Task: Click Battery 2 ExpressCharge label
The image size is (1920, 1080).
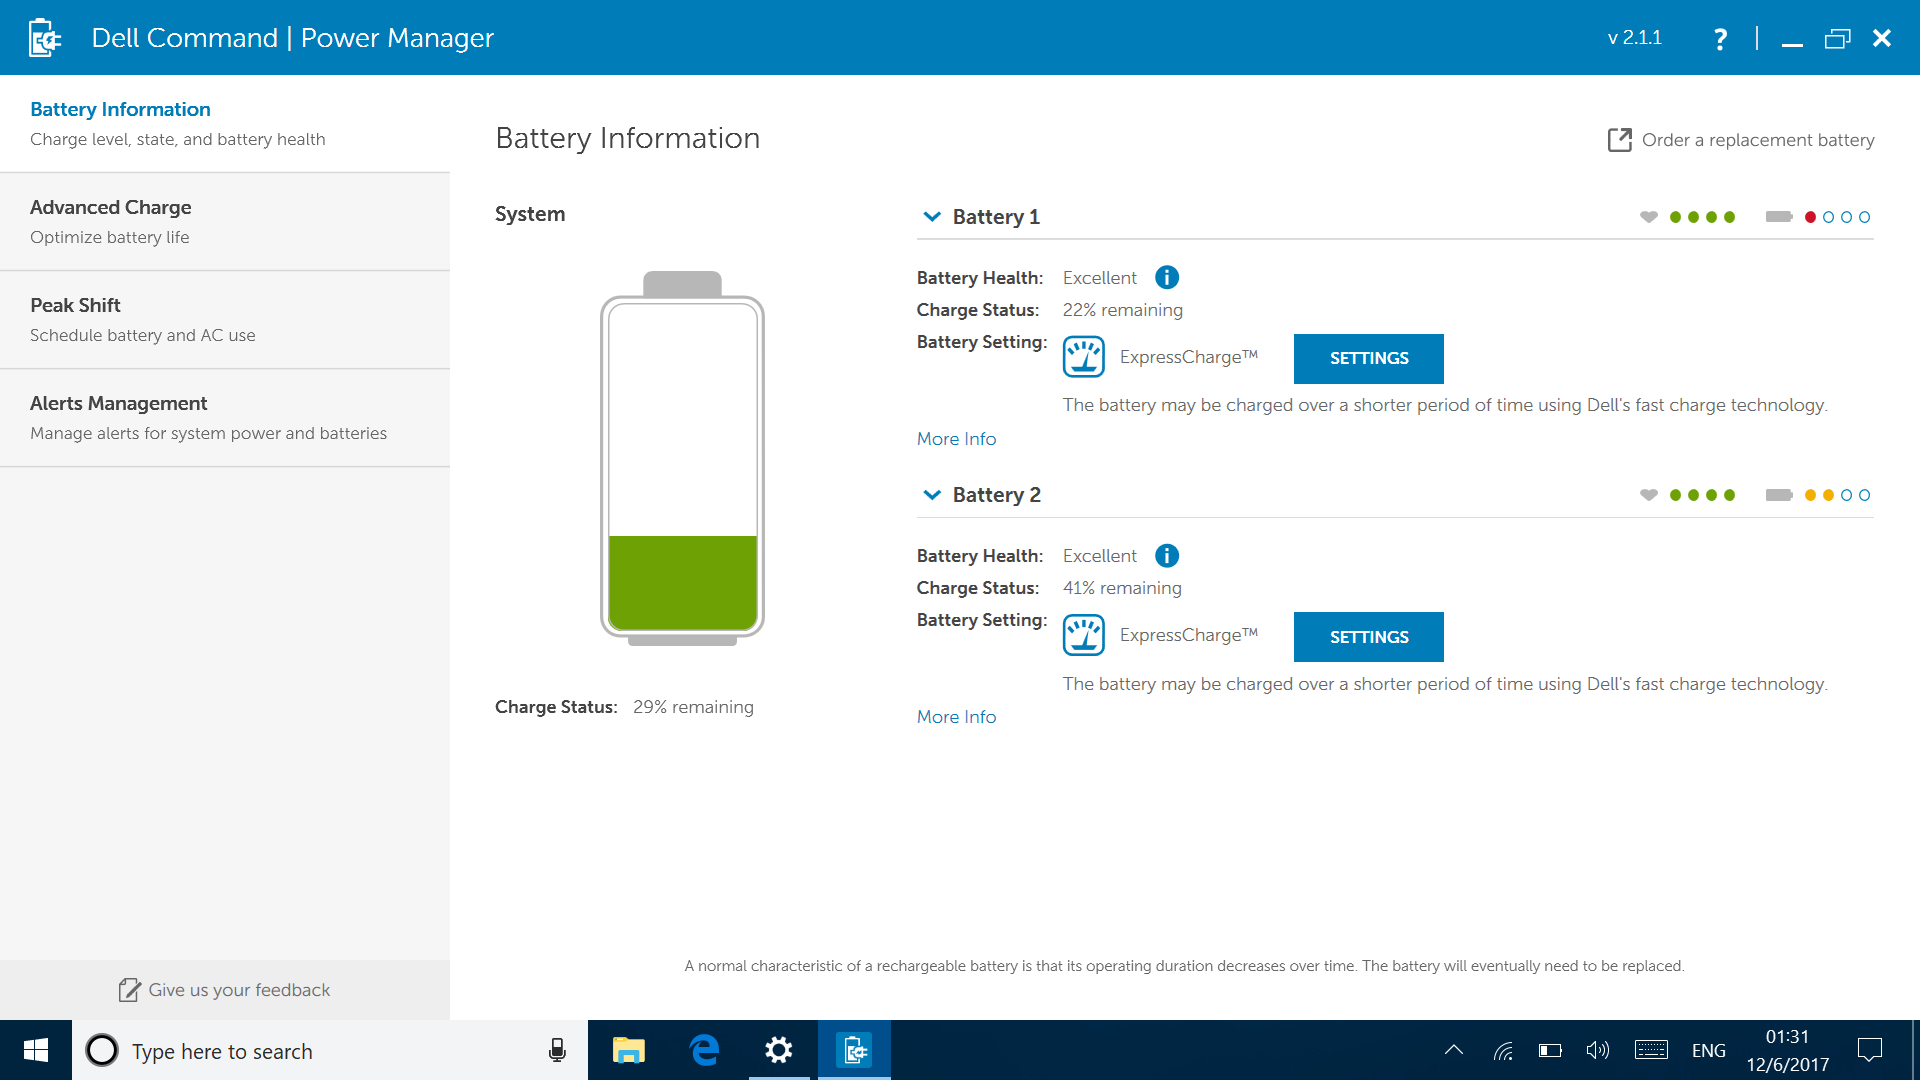Action: pyautogui.click(x=1188, y=635)
